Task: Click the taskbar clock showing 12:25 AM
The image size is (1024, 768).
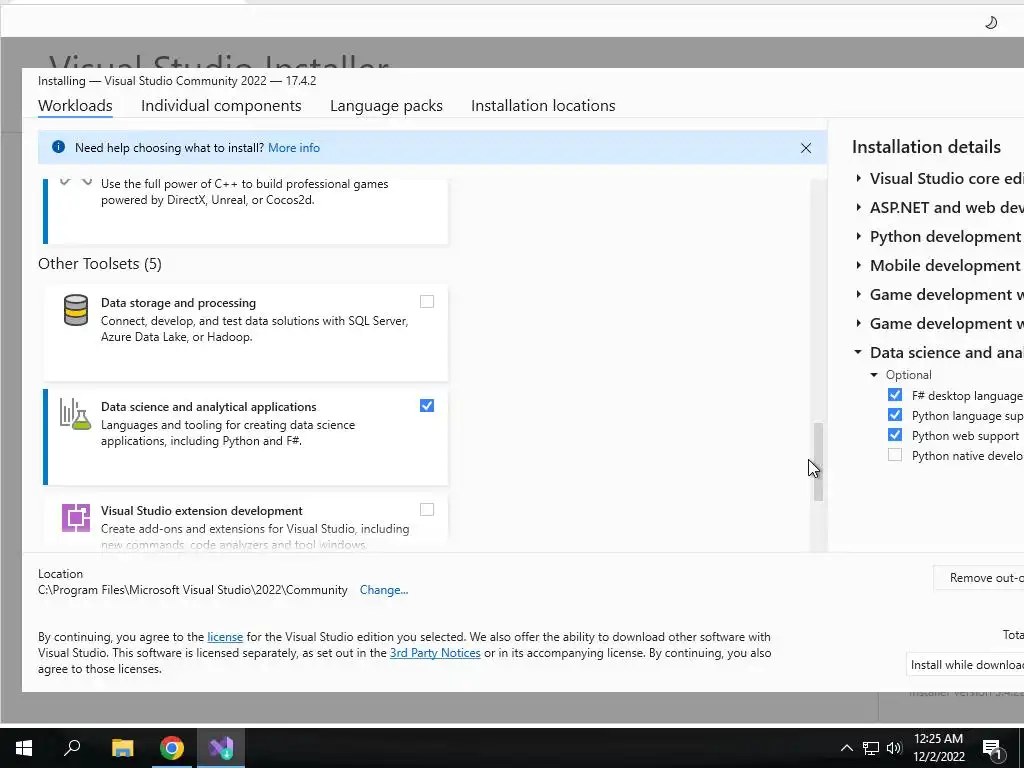Action: pos(938,748)
